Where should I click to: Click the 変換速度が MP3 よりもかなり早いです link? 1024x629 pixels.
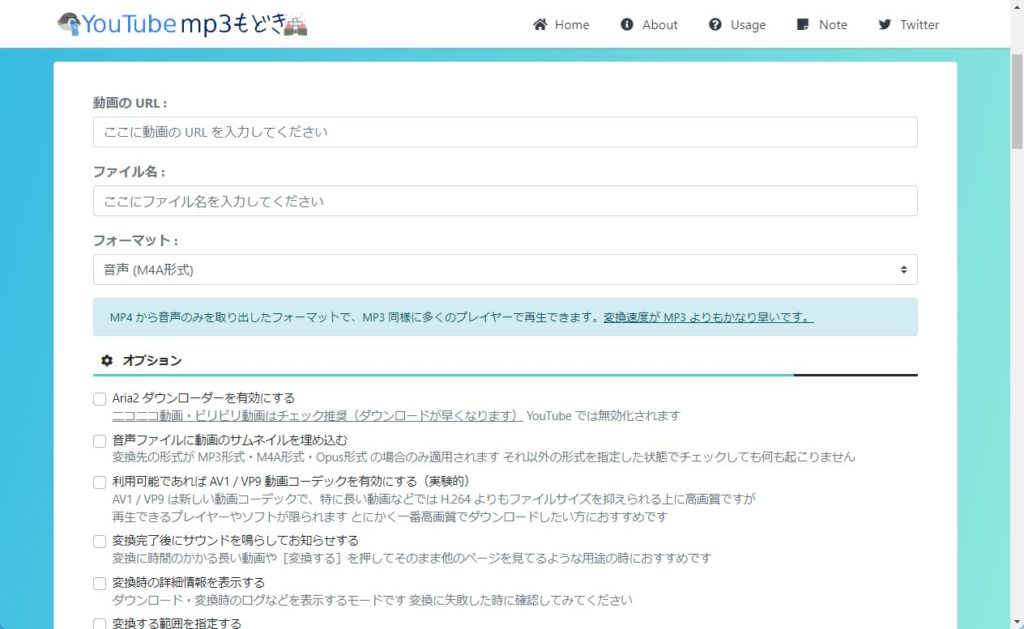708,318
